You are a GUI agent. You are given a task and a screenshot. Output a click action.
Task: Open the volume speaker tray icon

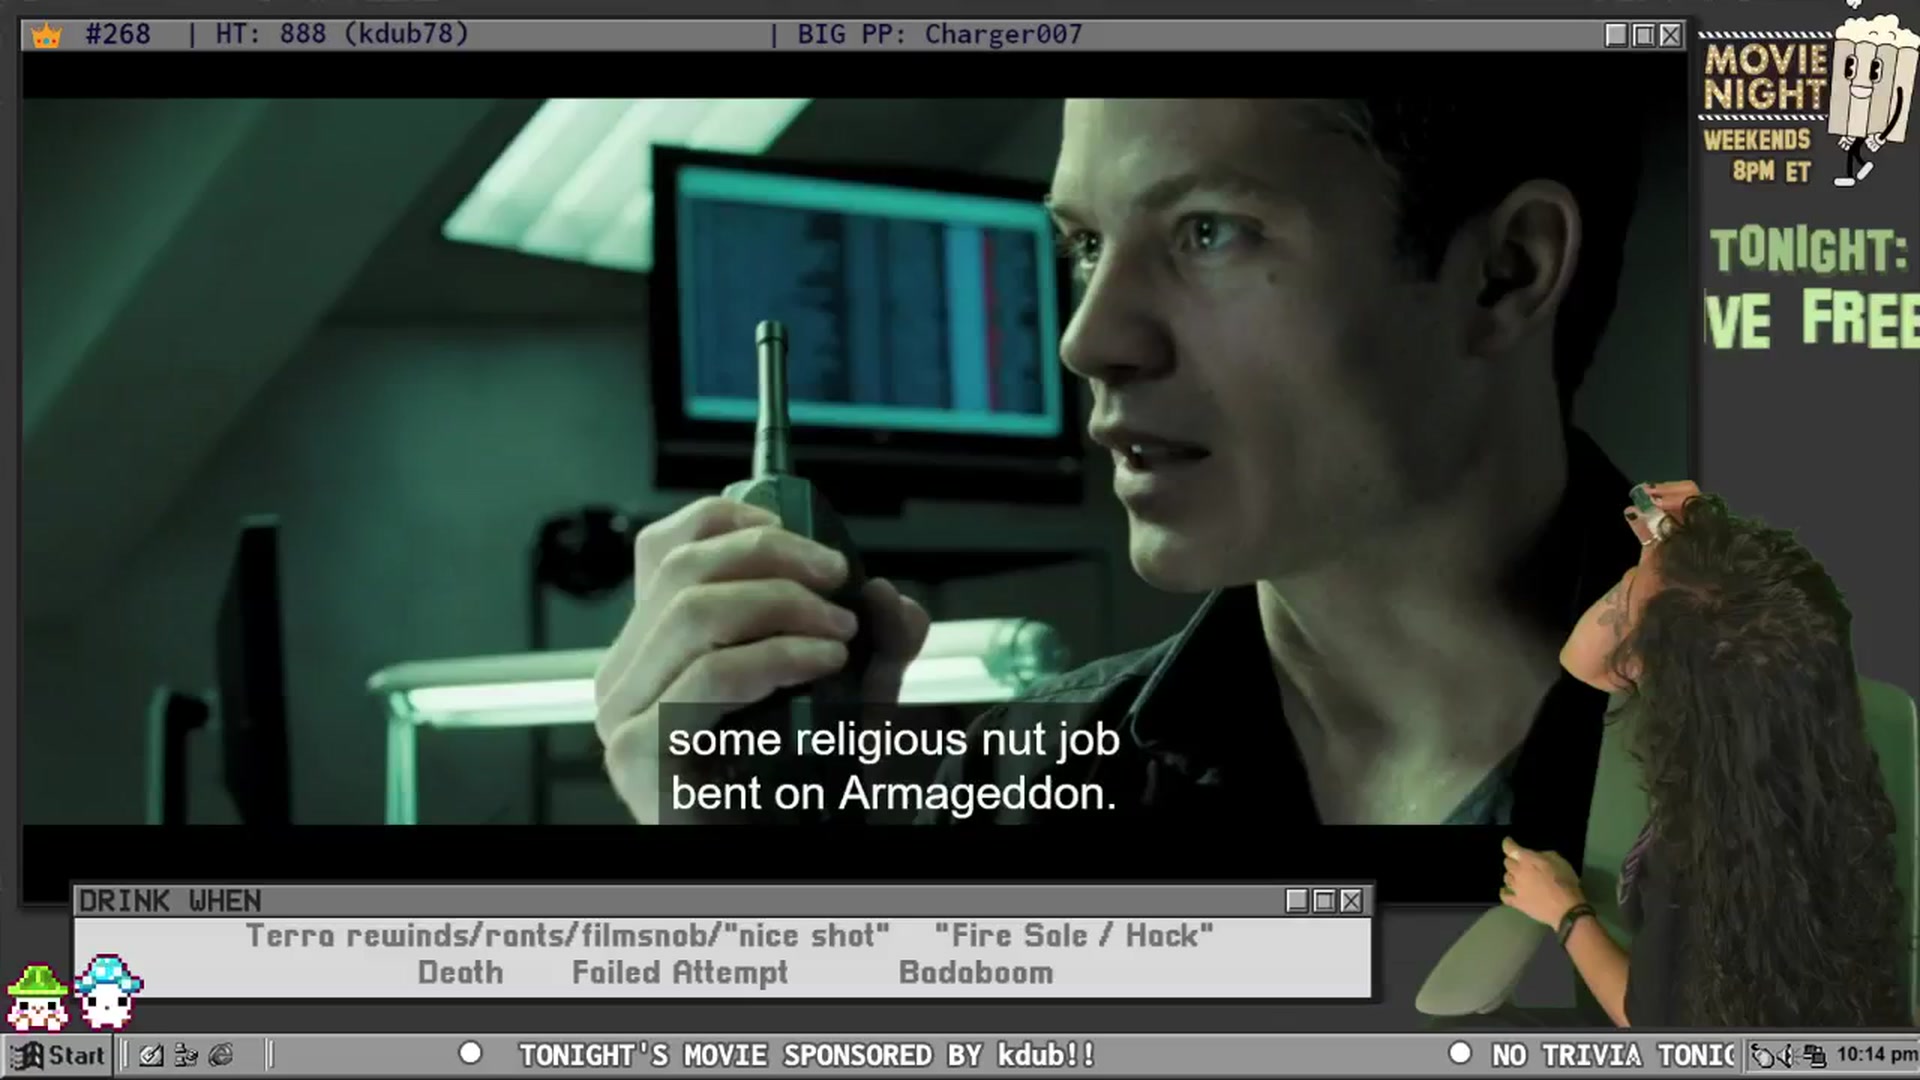1788,1055
